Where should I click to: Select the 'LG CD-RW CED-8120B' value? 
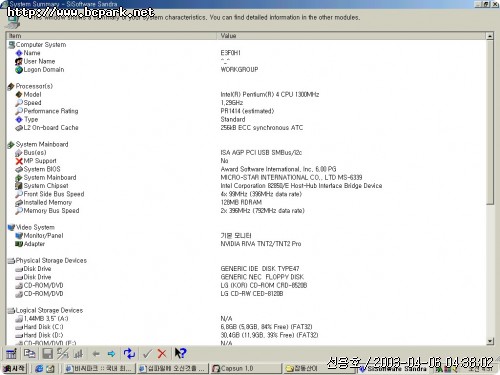tap(252, 294)
